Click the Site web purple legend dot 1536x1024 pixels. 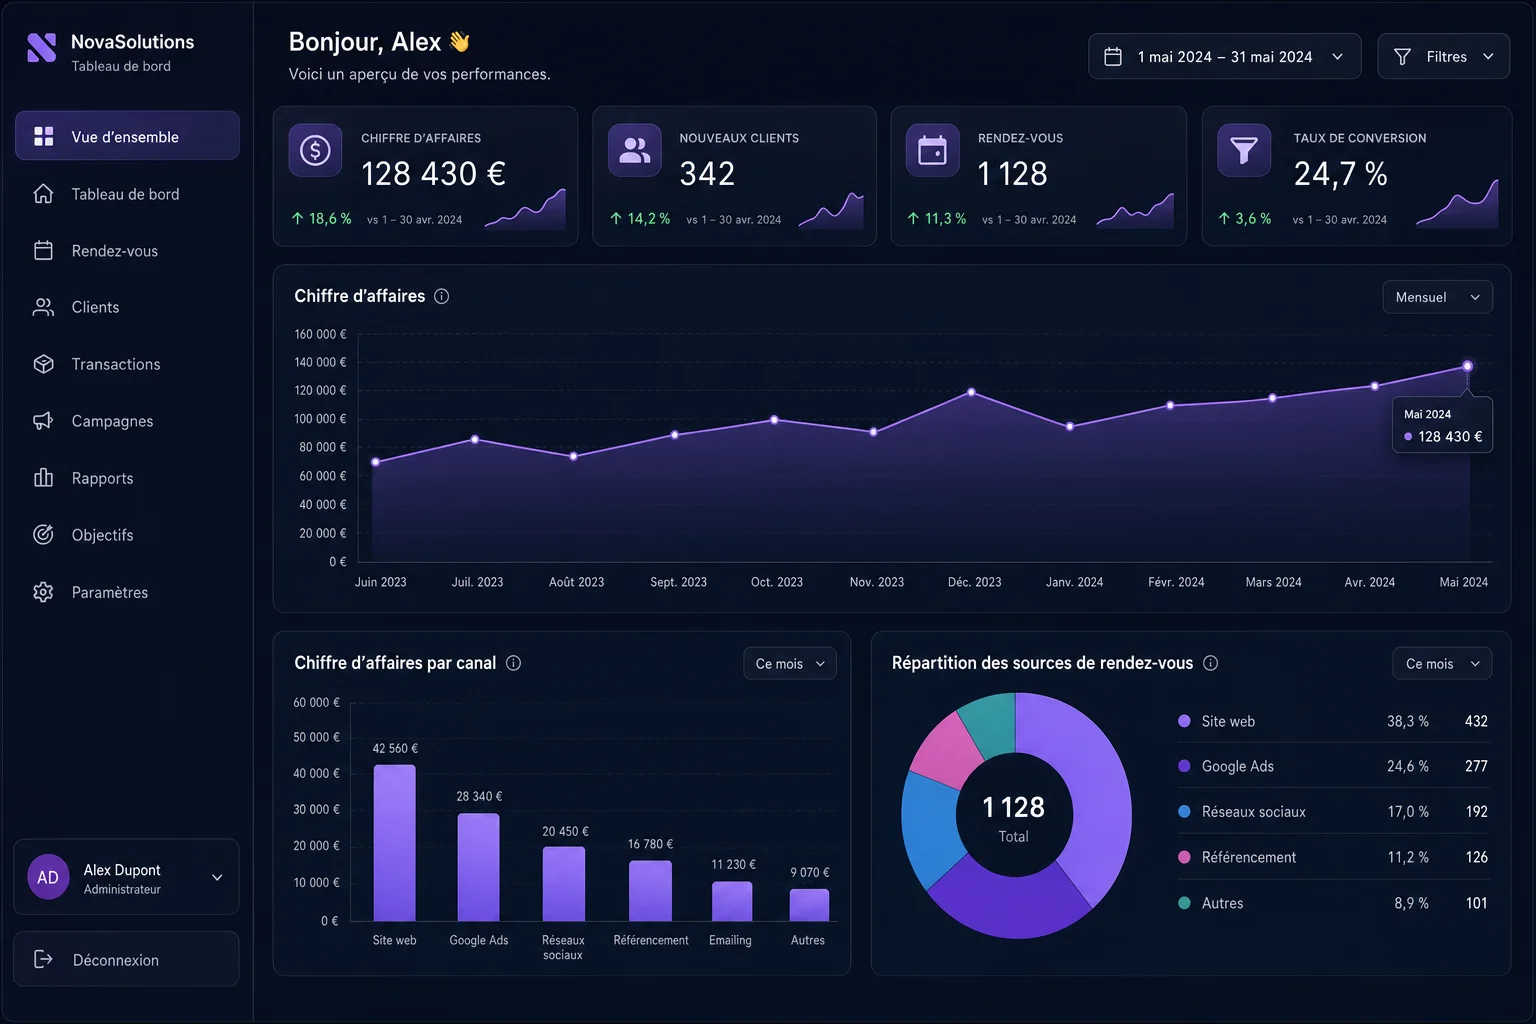pyautogui.click(x=1184, y=721)
